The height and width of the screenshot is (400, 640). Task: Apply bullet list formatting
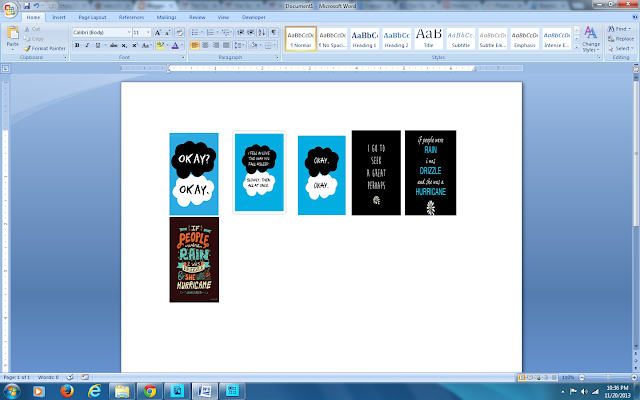coord(197,33)
